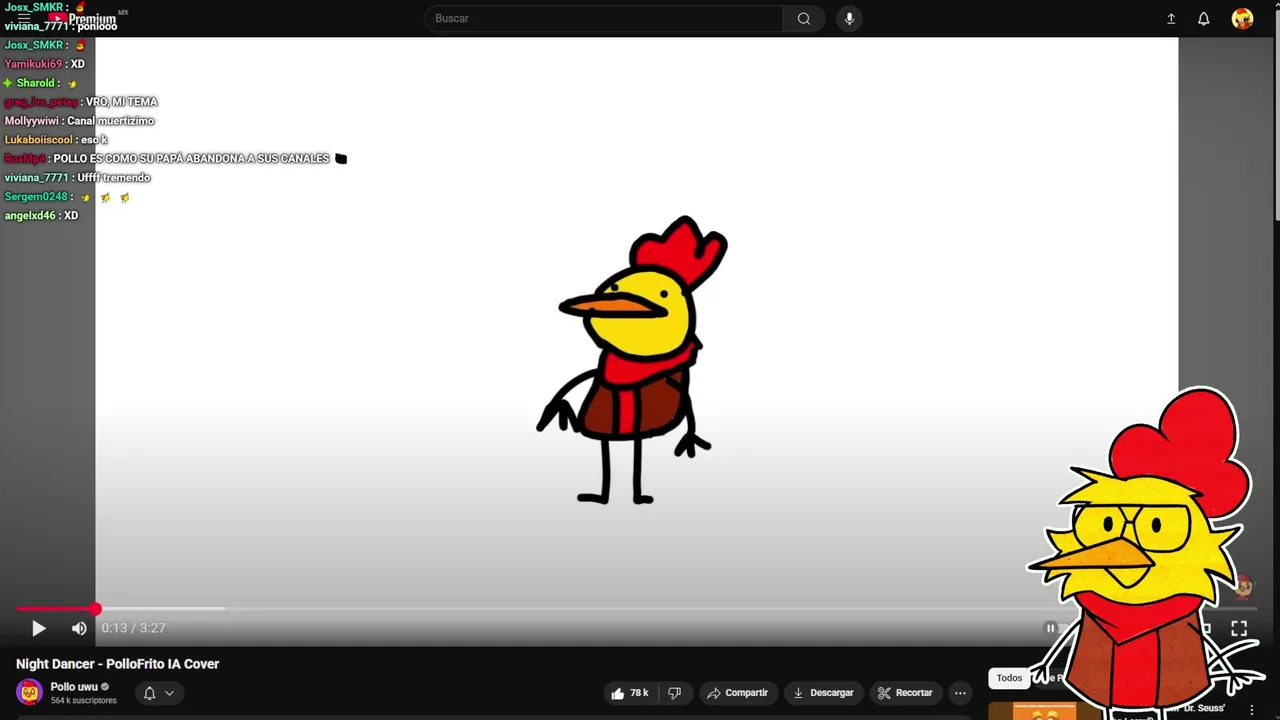The width and height of the screenshot is (1280, 720).
Task: Open the subscription notification bell dropdown
Action: (158, 693)
